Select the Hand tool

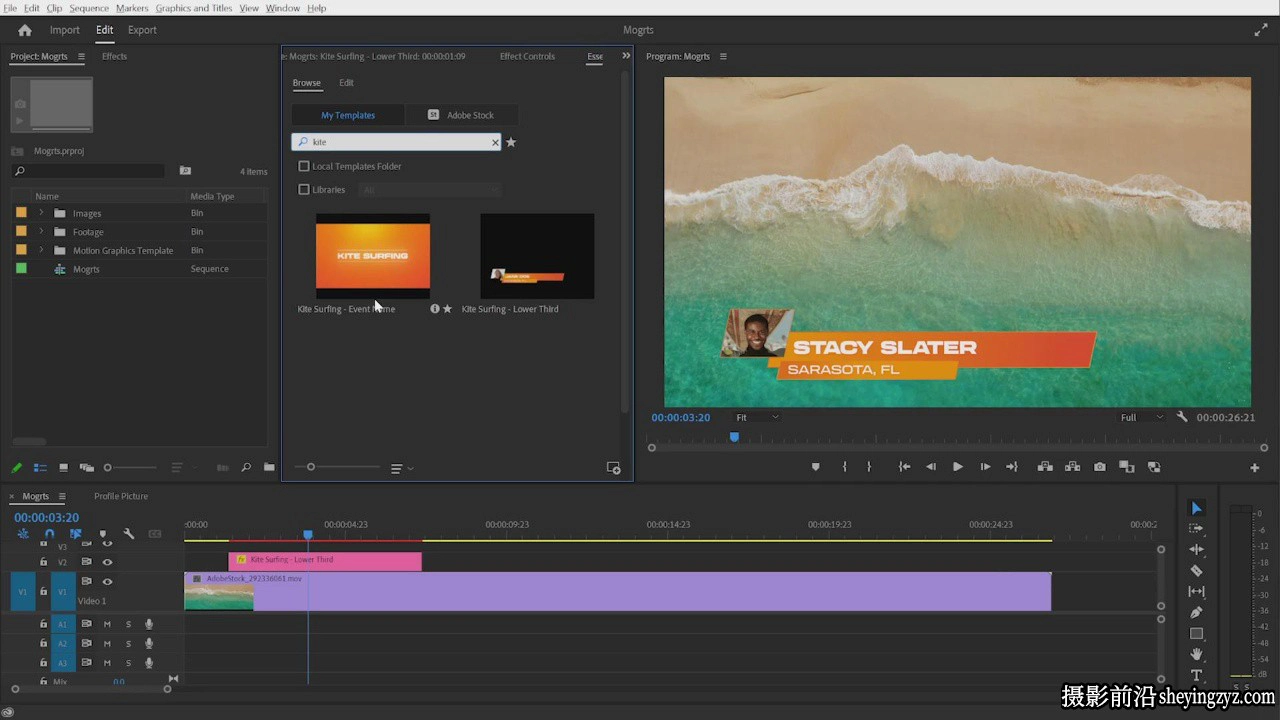[1196, 654]
